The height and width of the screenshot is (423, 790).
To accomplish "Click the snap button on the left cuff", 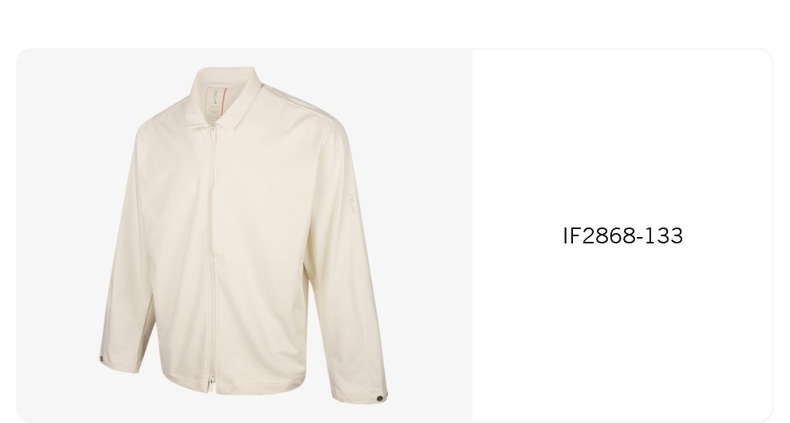I will coord(101,359).
